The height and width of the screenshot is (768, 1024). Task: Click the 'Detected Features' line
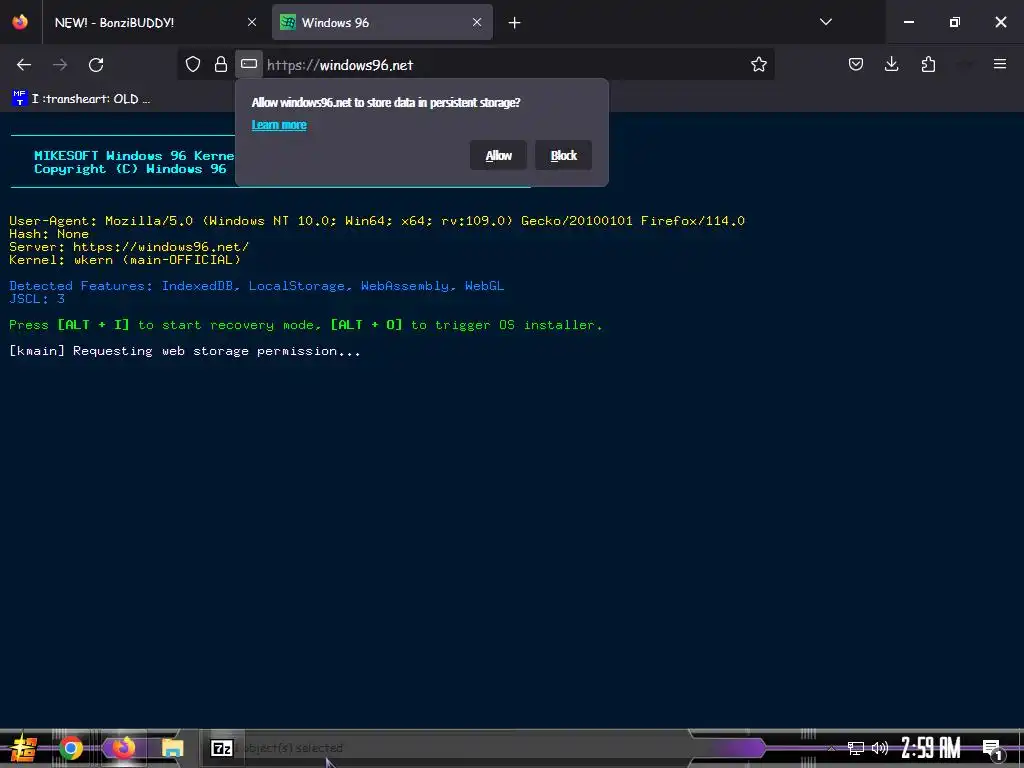[x=256, y=286]
